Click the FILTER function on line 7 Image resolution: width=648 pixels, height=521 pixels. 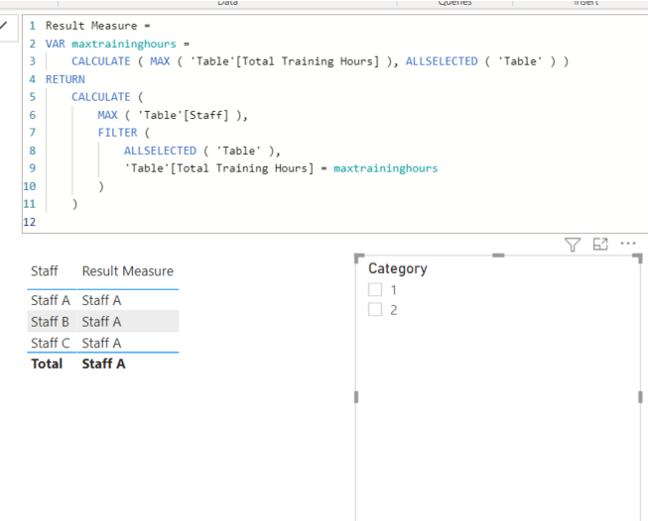[117, 133]
